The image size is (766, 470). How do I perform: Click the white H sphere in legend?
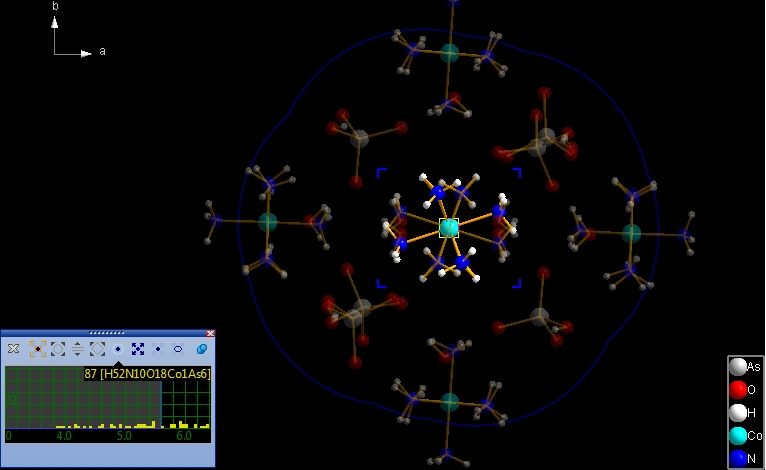737,412
